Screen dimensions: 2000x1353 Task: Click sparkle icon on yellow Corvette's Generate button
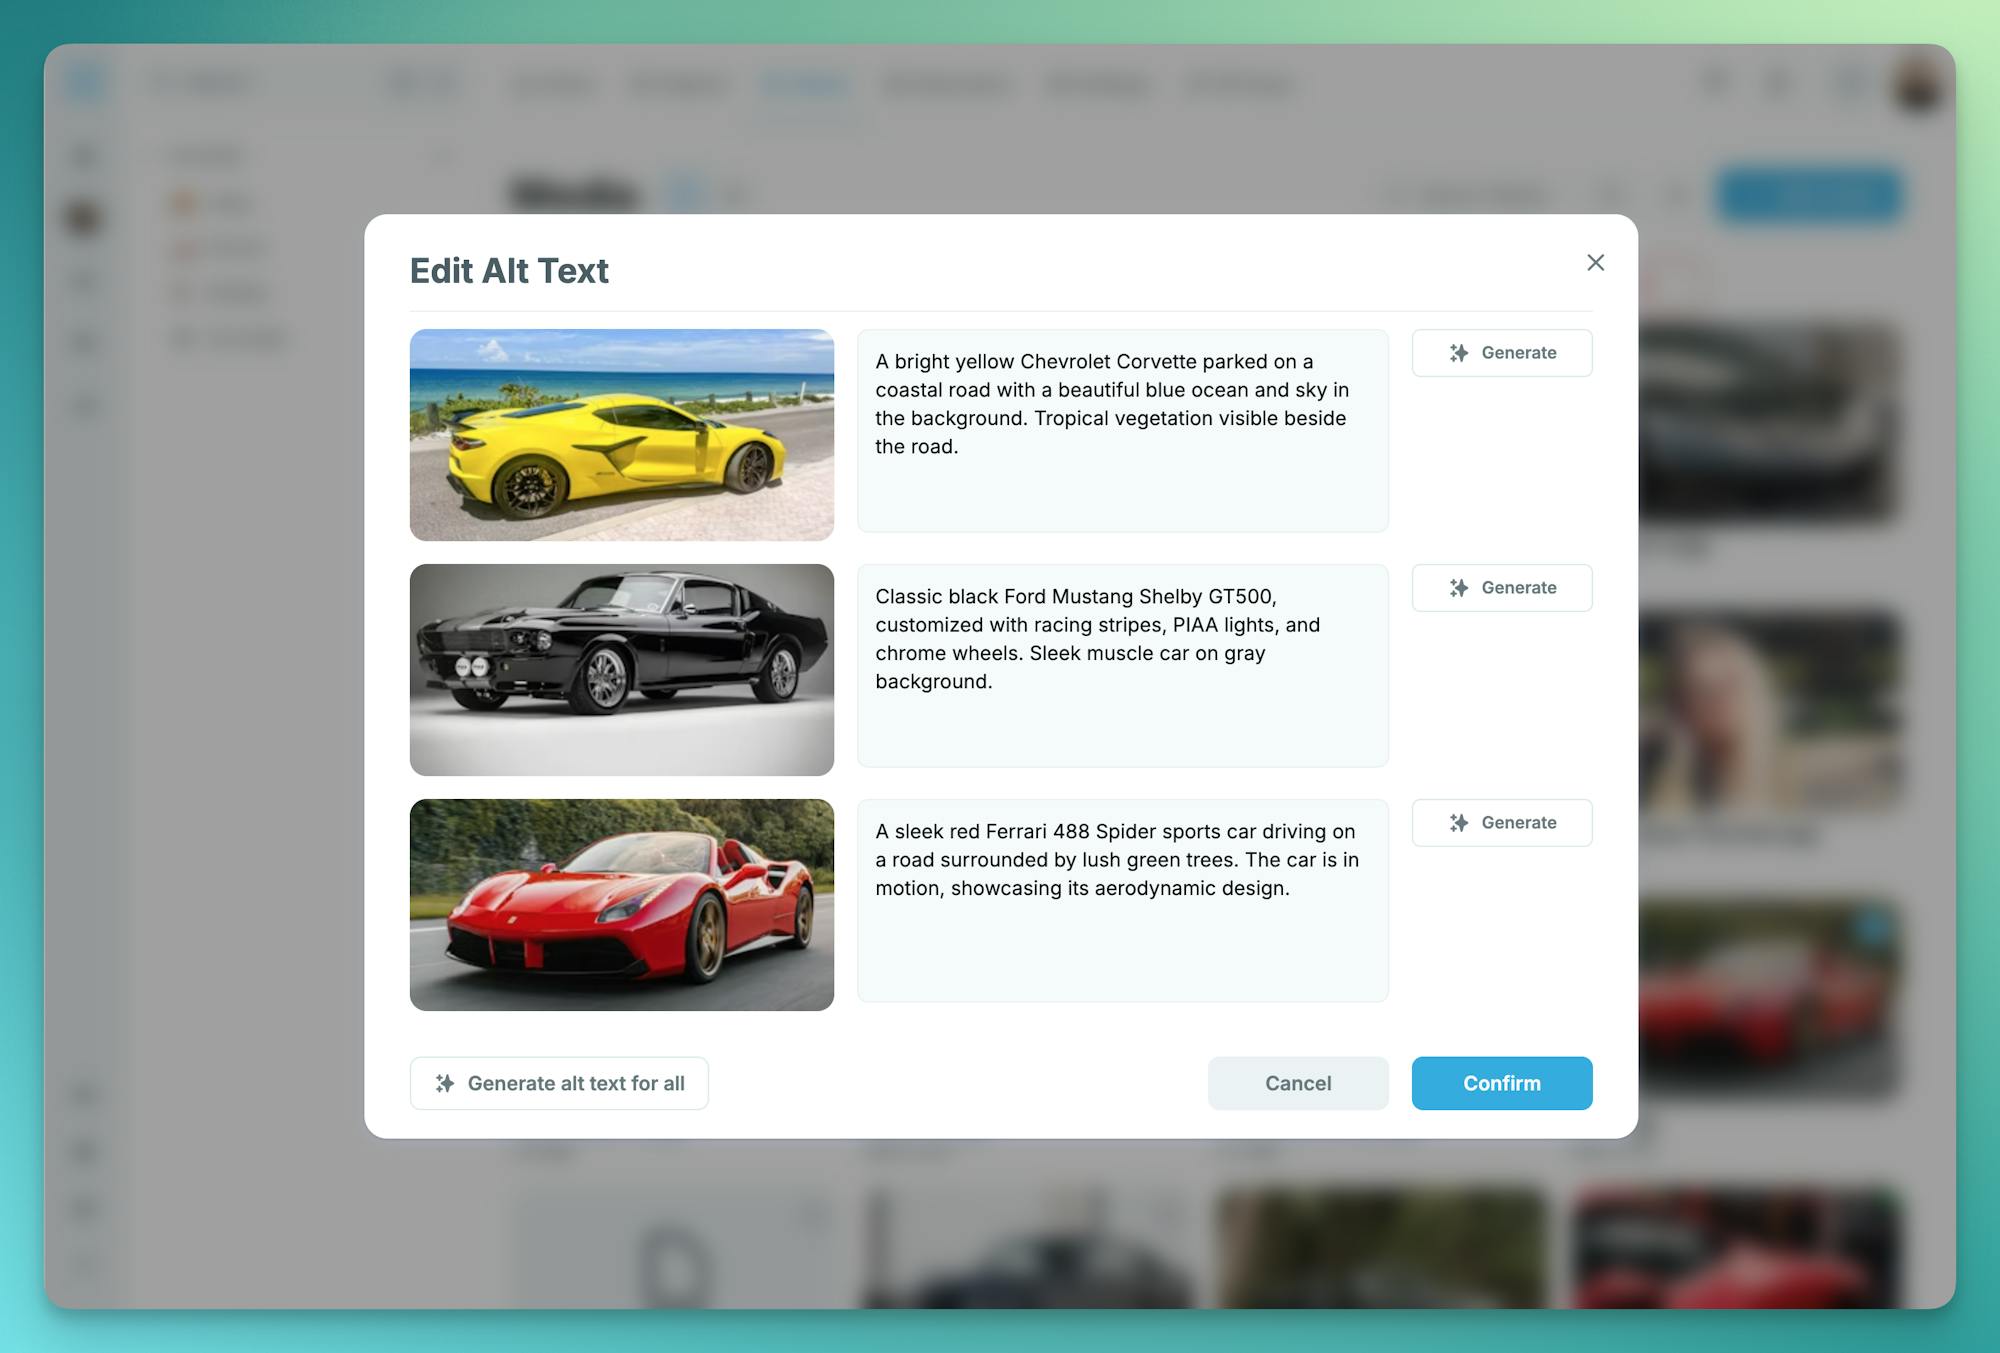point(1459,353)
